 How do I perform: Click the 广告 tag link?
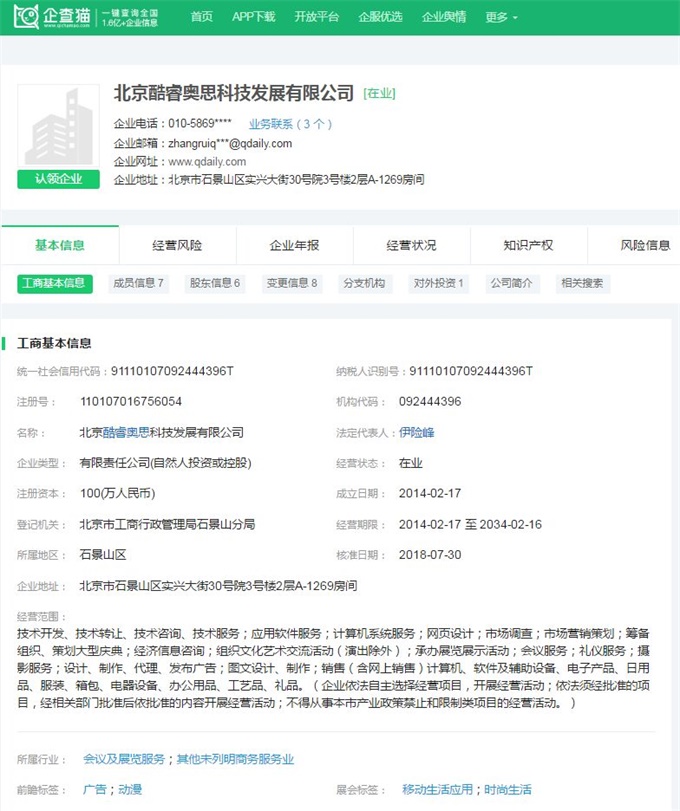[x=95, y=790]
